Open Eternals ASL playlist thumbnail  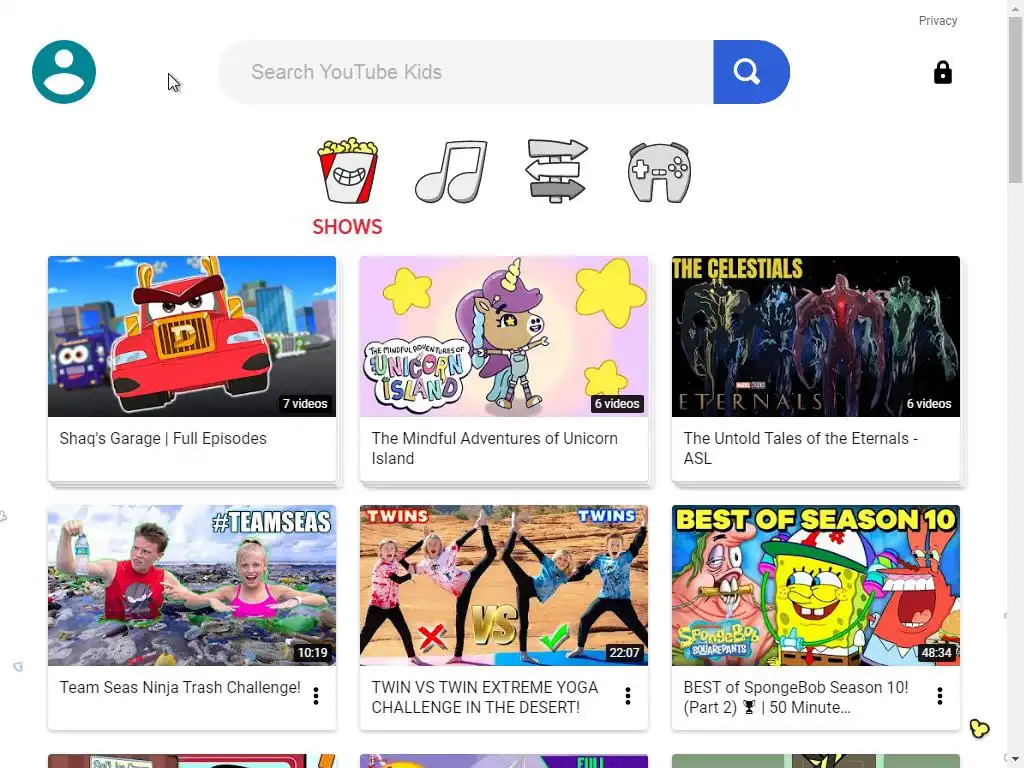coord(816,336)
